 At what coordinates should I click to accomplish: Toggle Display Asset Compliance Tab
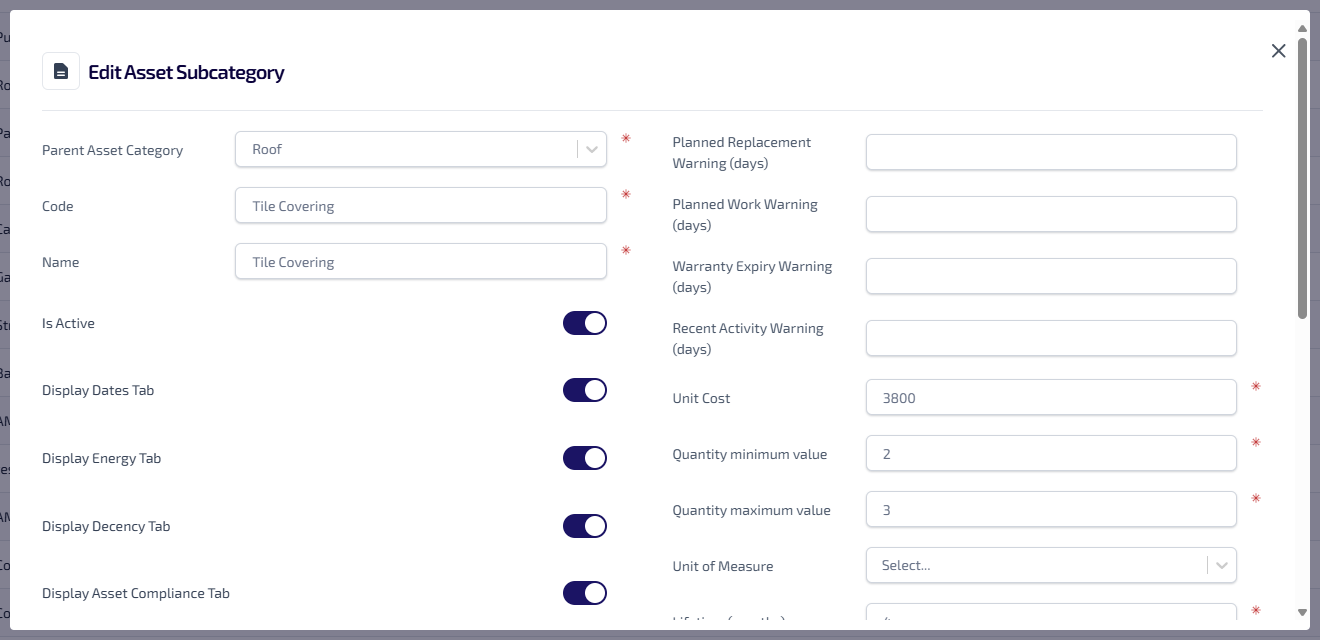585,593
